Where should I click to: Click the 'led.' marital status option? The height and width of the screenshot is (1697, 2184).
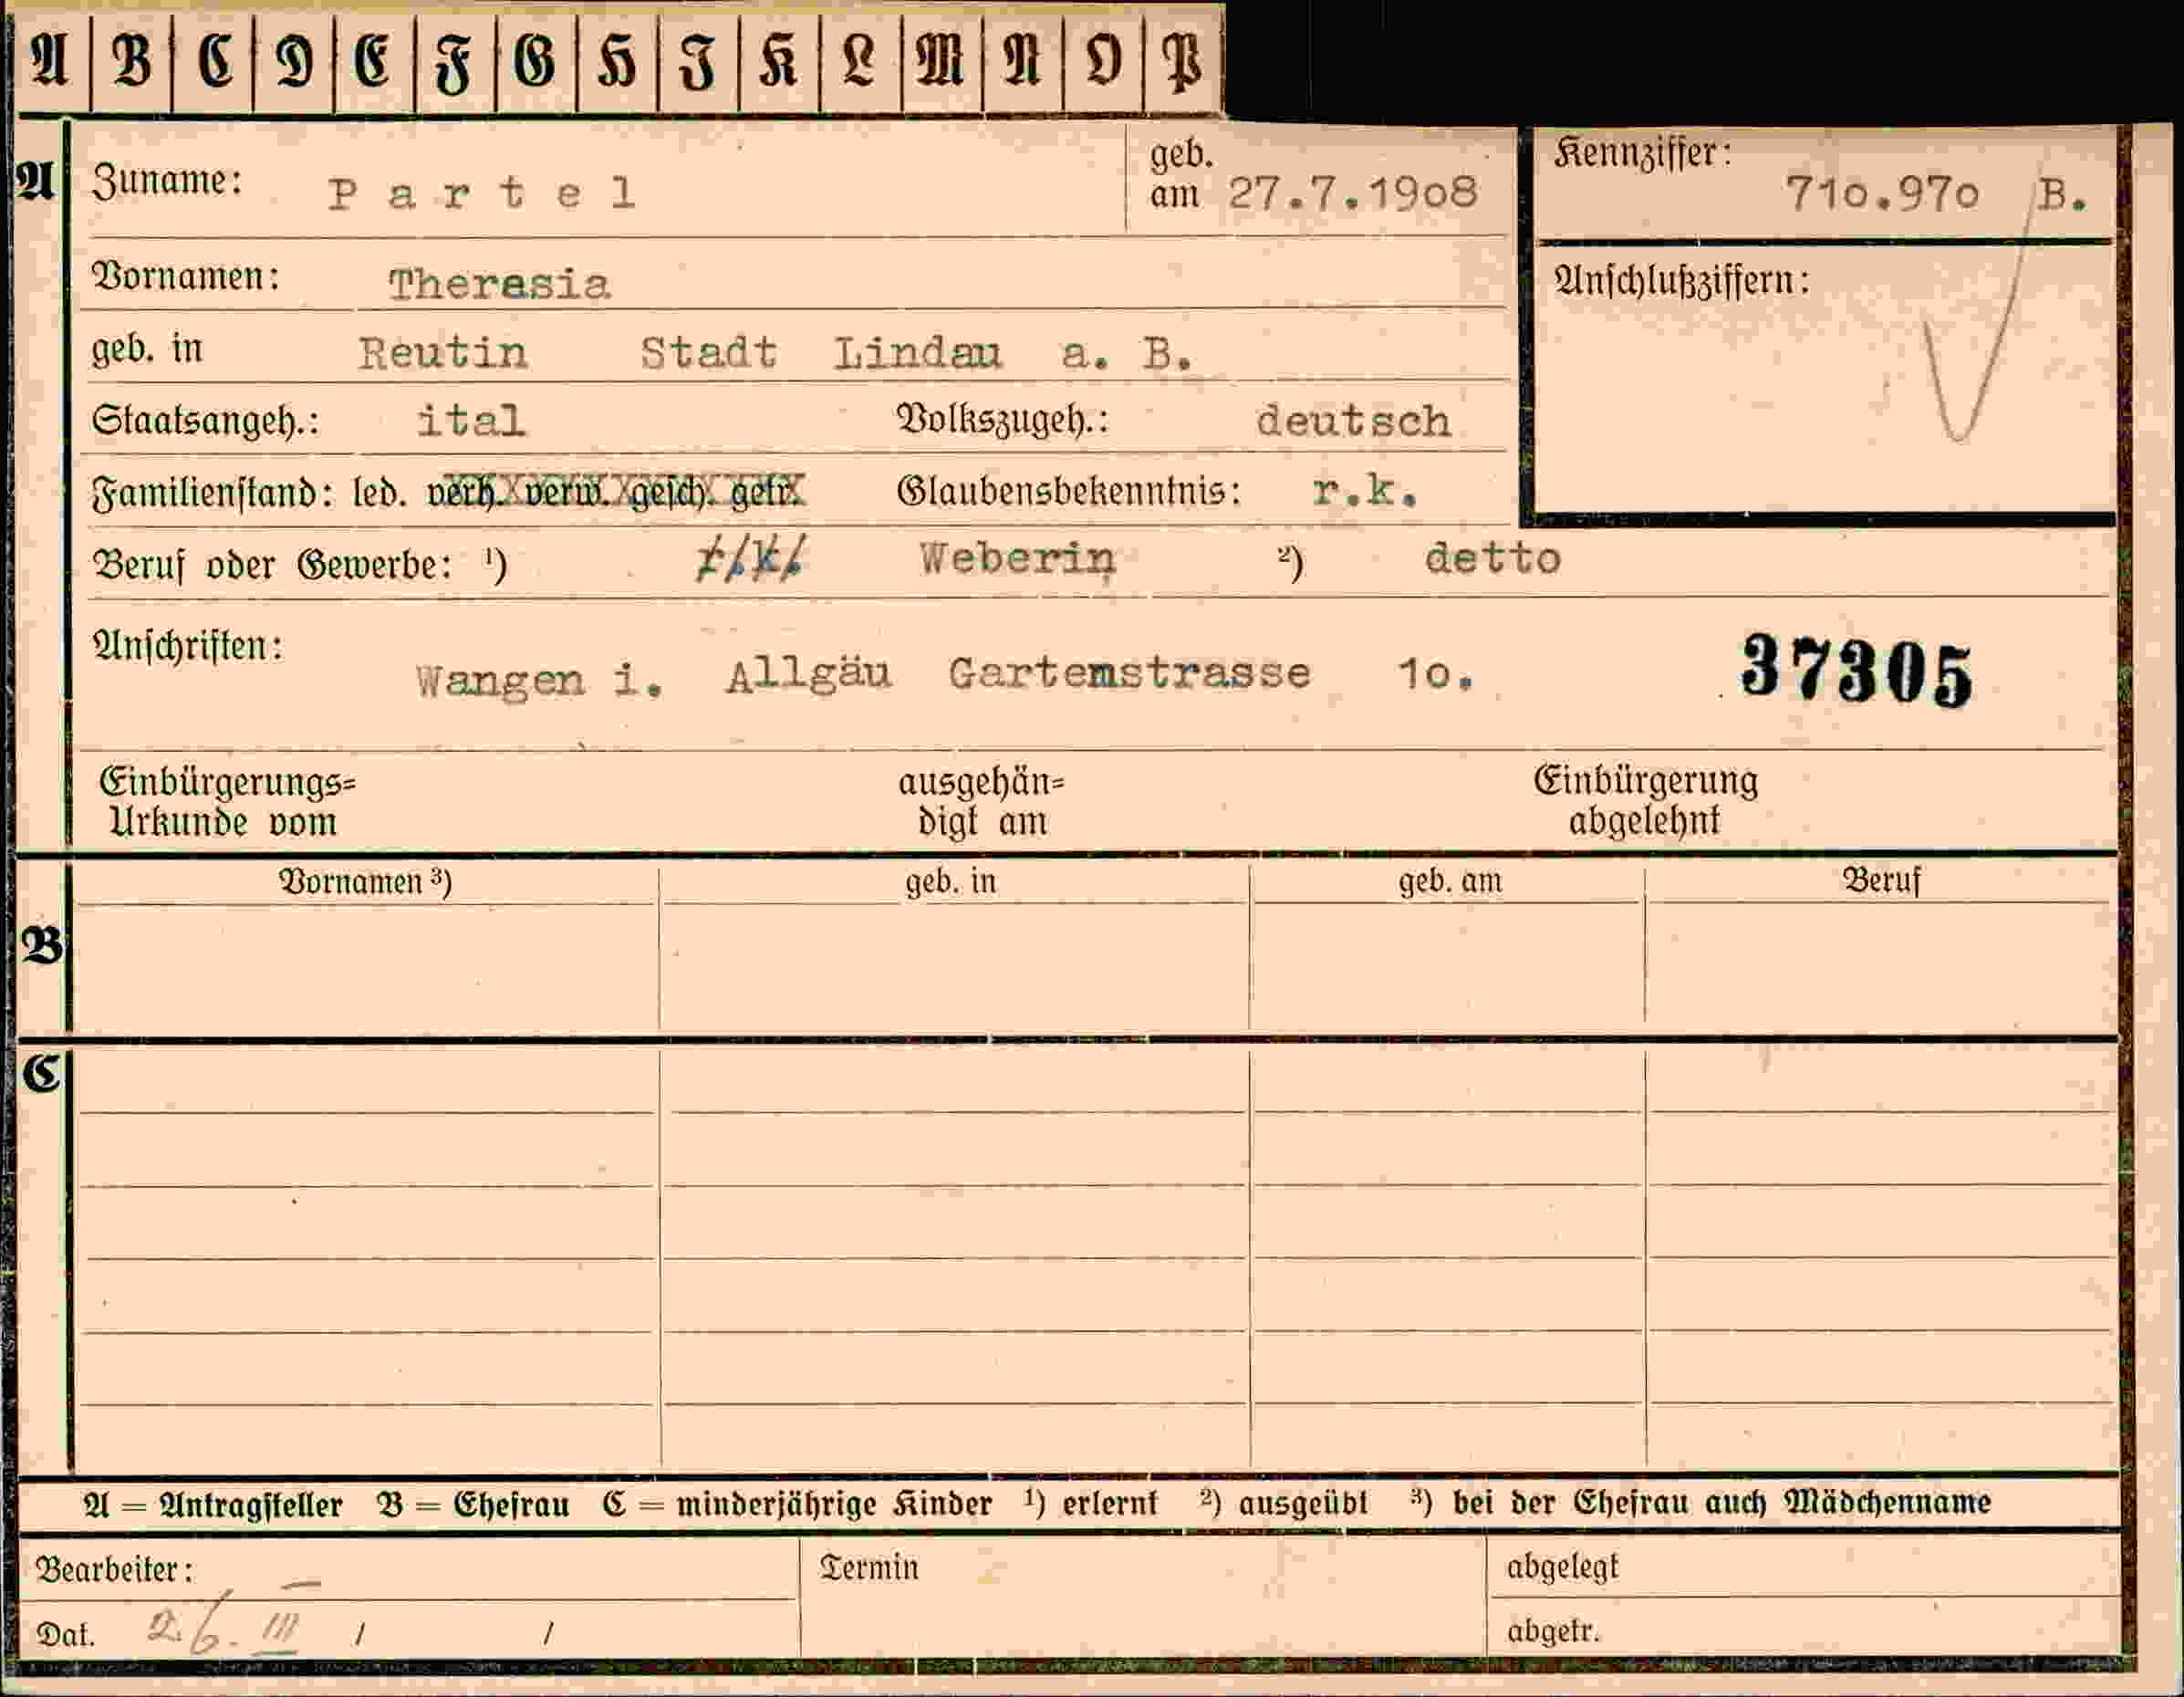tap(380, 493)
